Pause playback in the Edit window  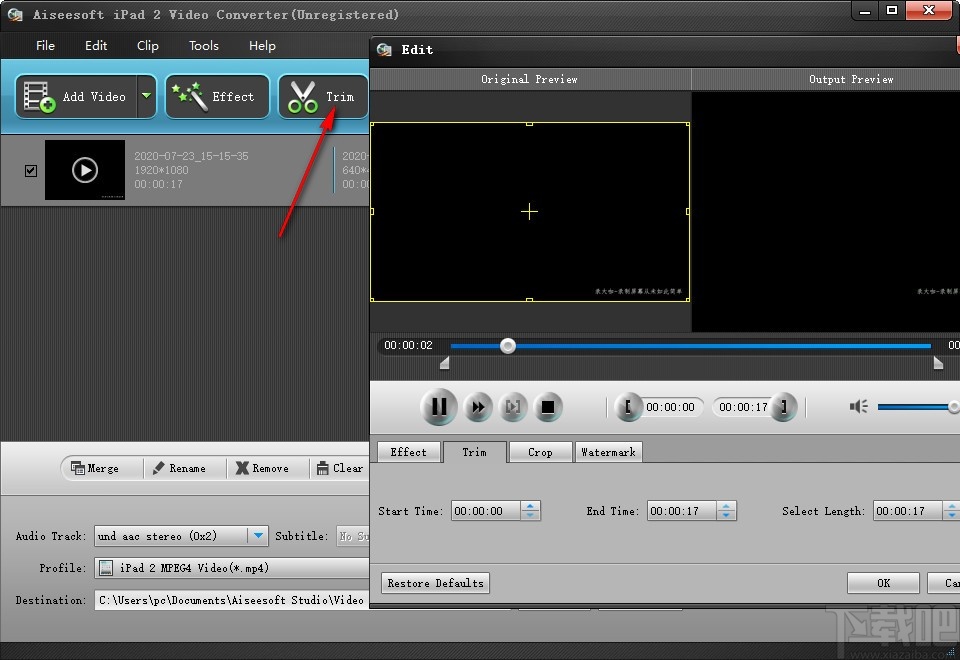tap(438, 407)
